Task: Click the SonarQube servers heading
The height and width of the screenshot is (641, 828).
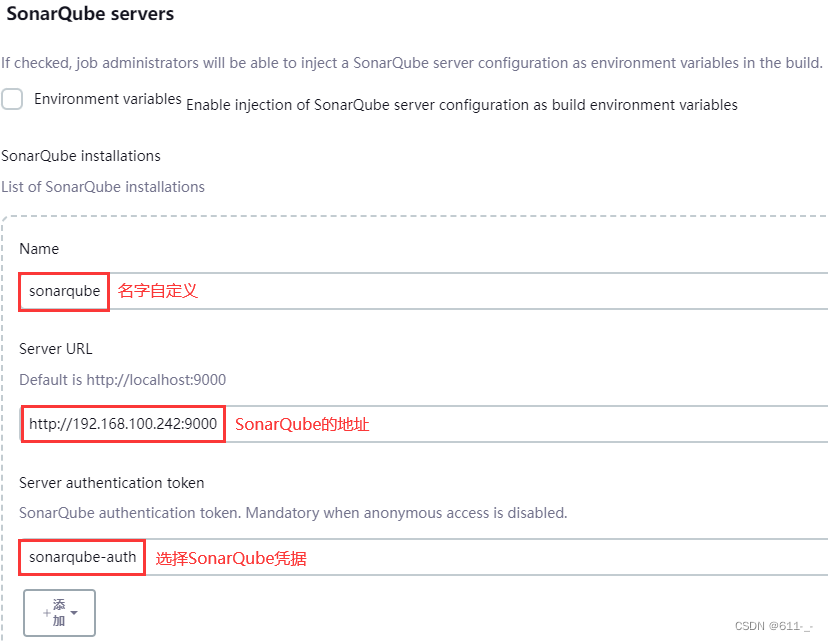Action: 90,14
